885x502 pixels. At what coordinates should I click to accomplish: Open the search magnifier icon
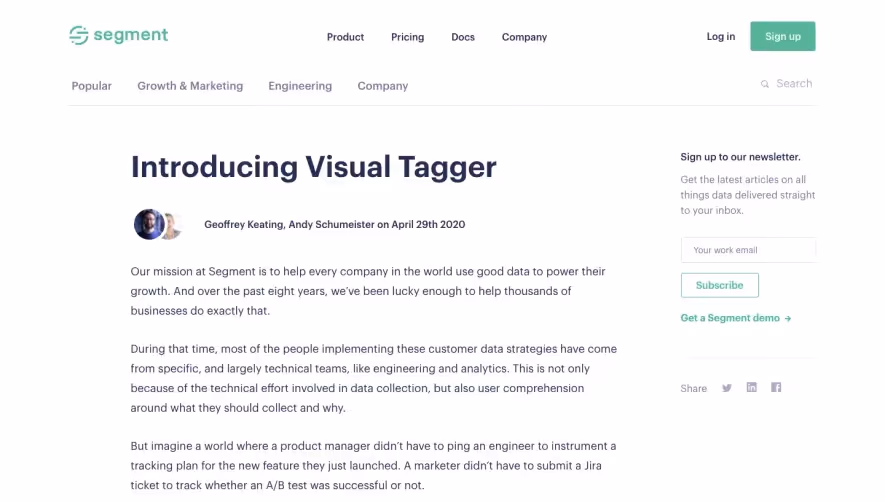click(764, 84)
